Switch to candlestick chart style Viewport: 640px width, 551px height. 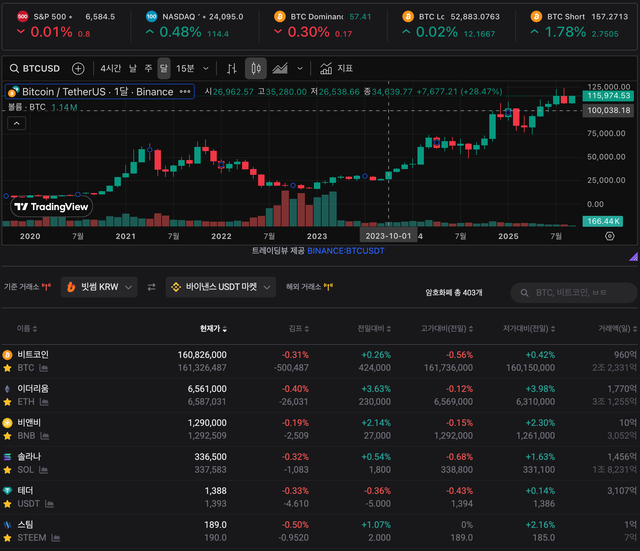256,69
